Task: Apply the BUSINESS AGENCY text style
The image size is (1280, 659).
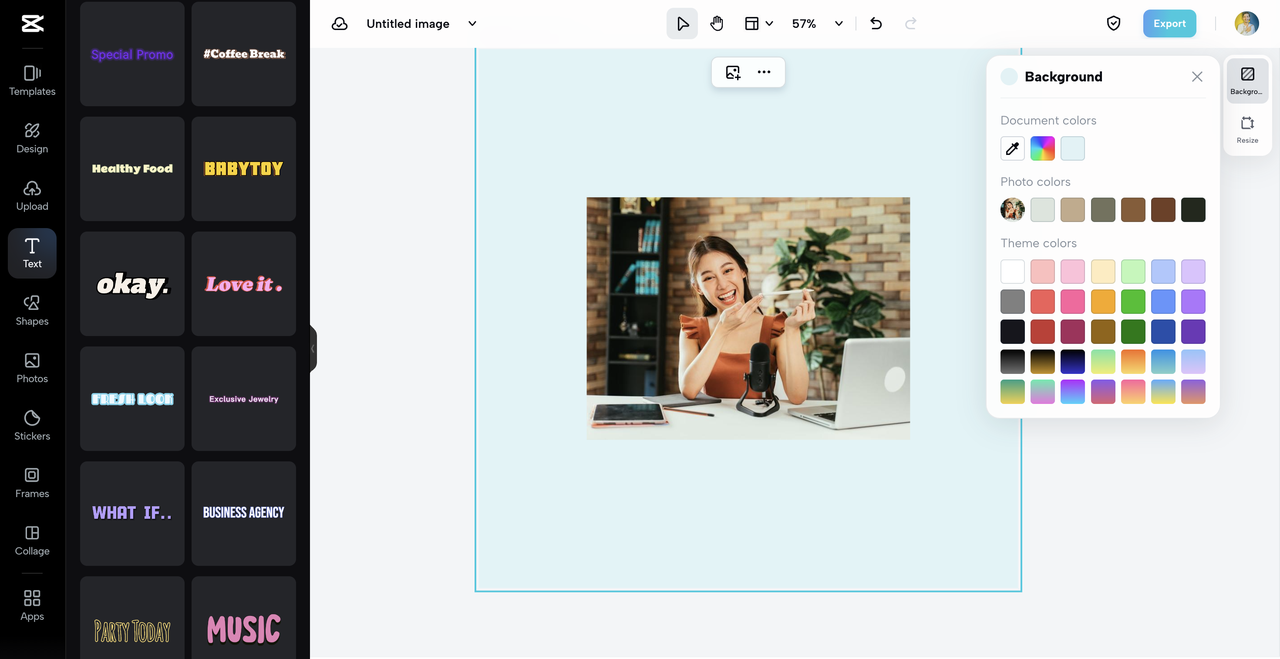Action: click(x=244, y=514)
